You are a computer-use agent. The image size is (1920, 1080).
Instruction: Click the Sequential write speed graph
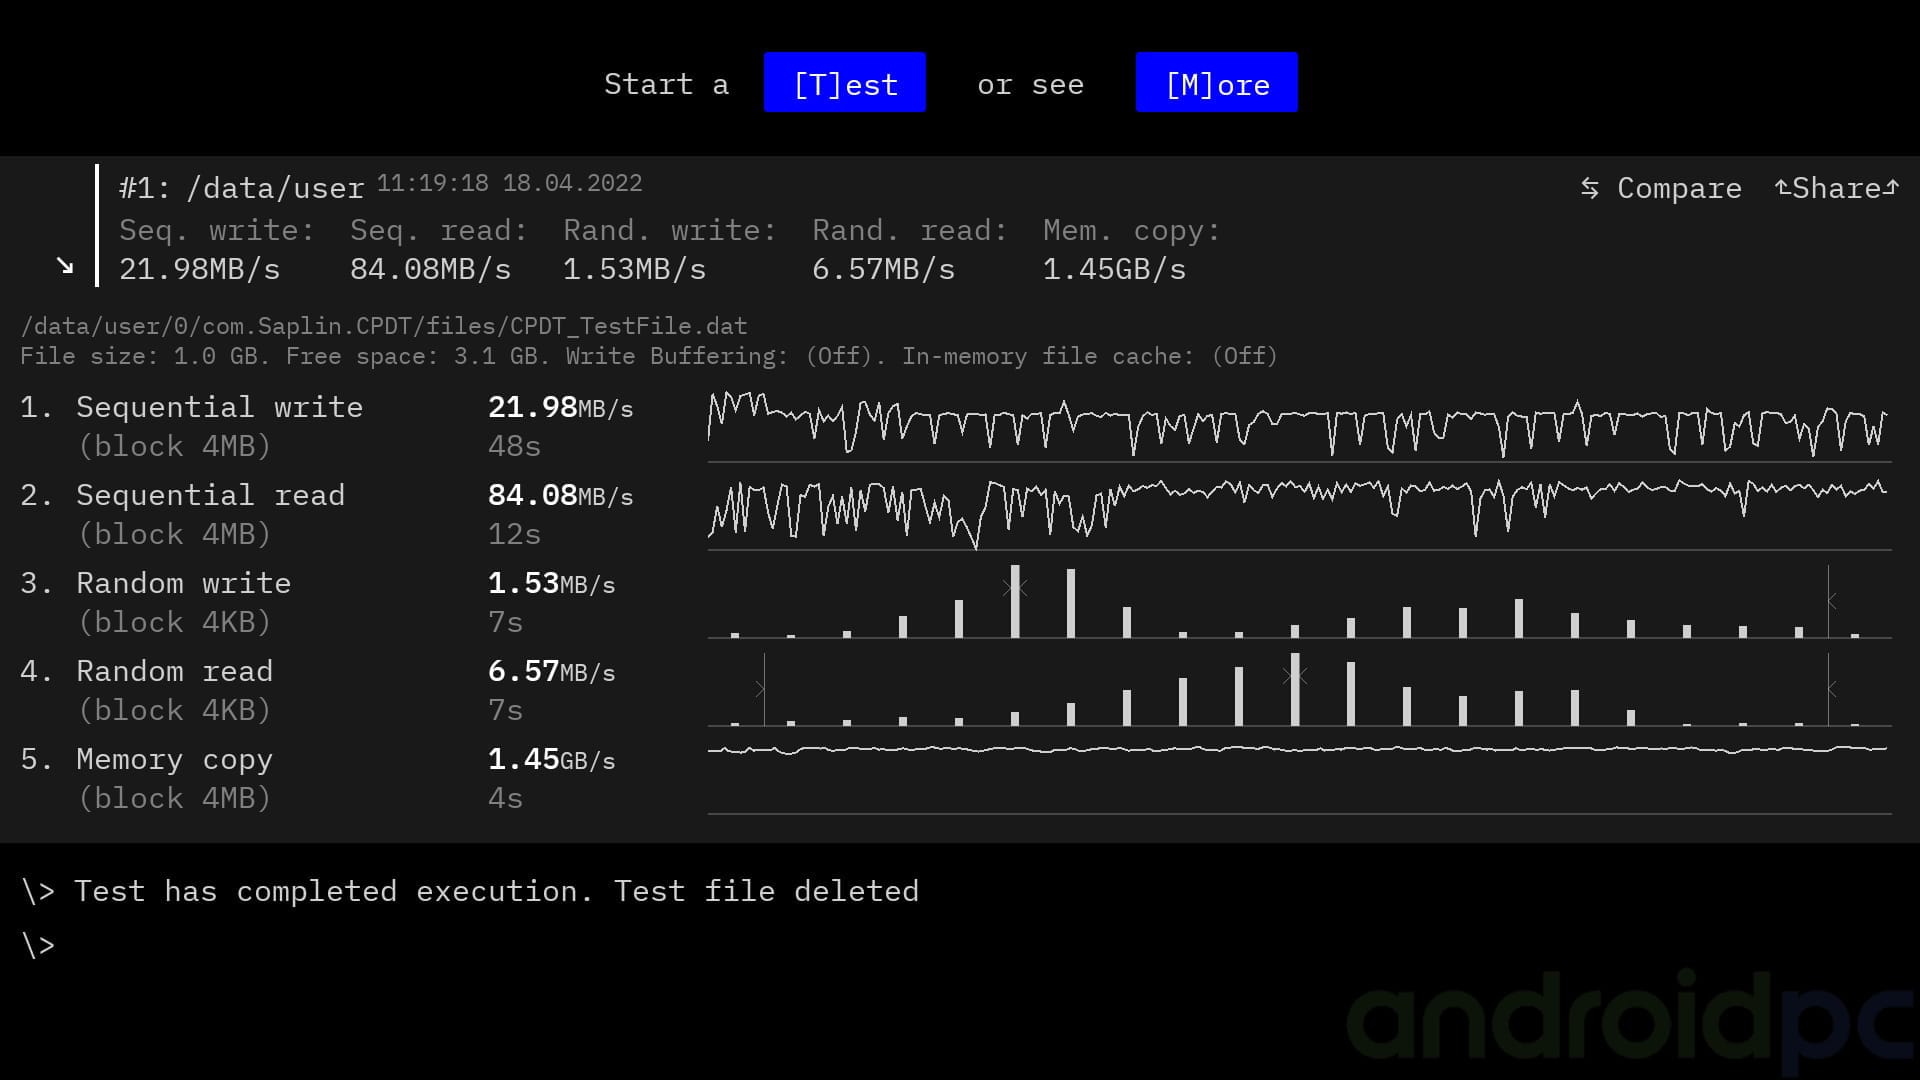(1299, 425)
